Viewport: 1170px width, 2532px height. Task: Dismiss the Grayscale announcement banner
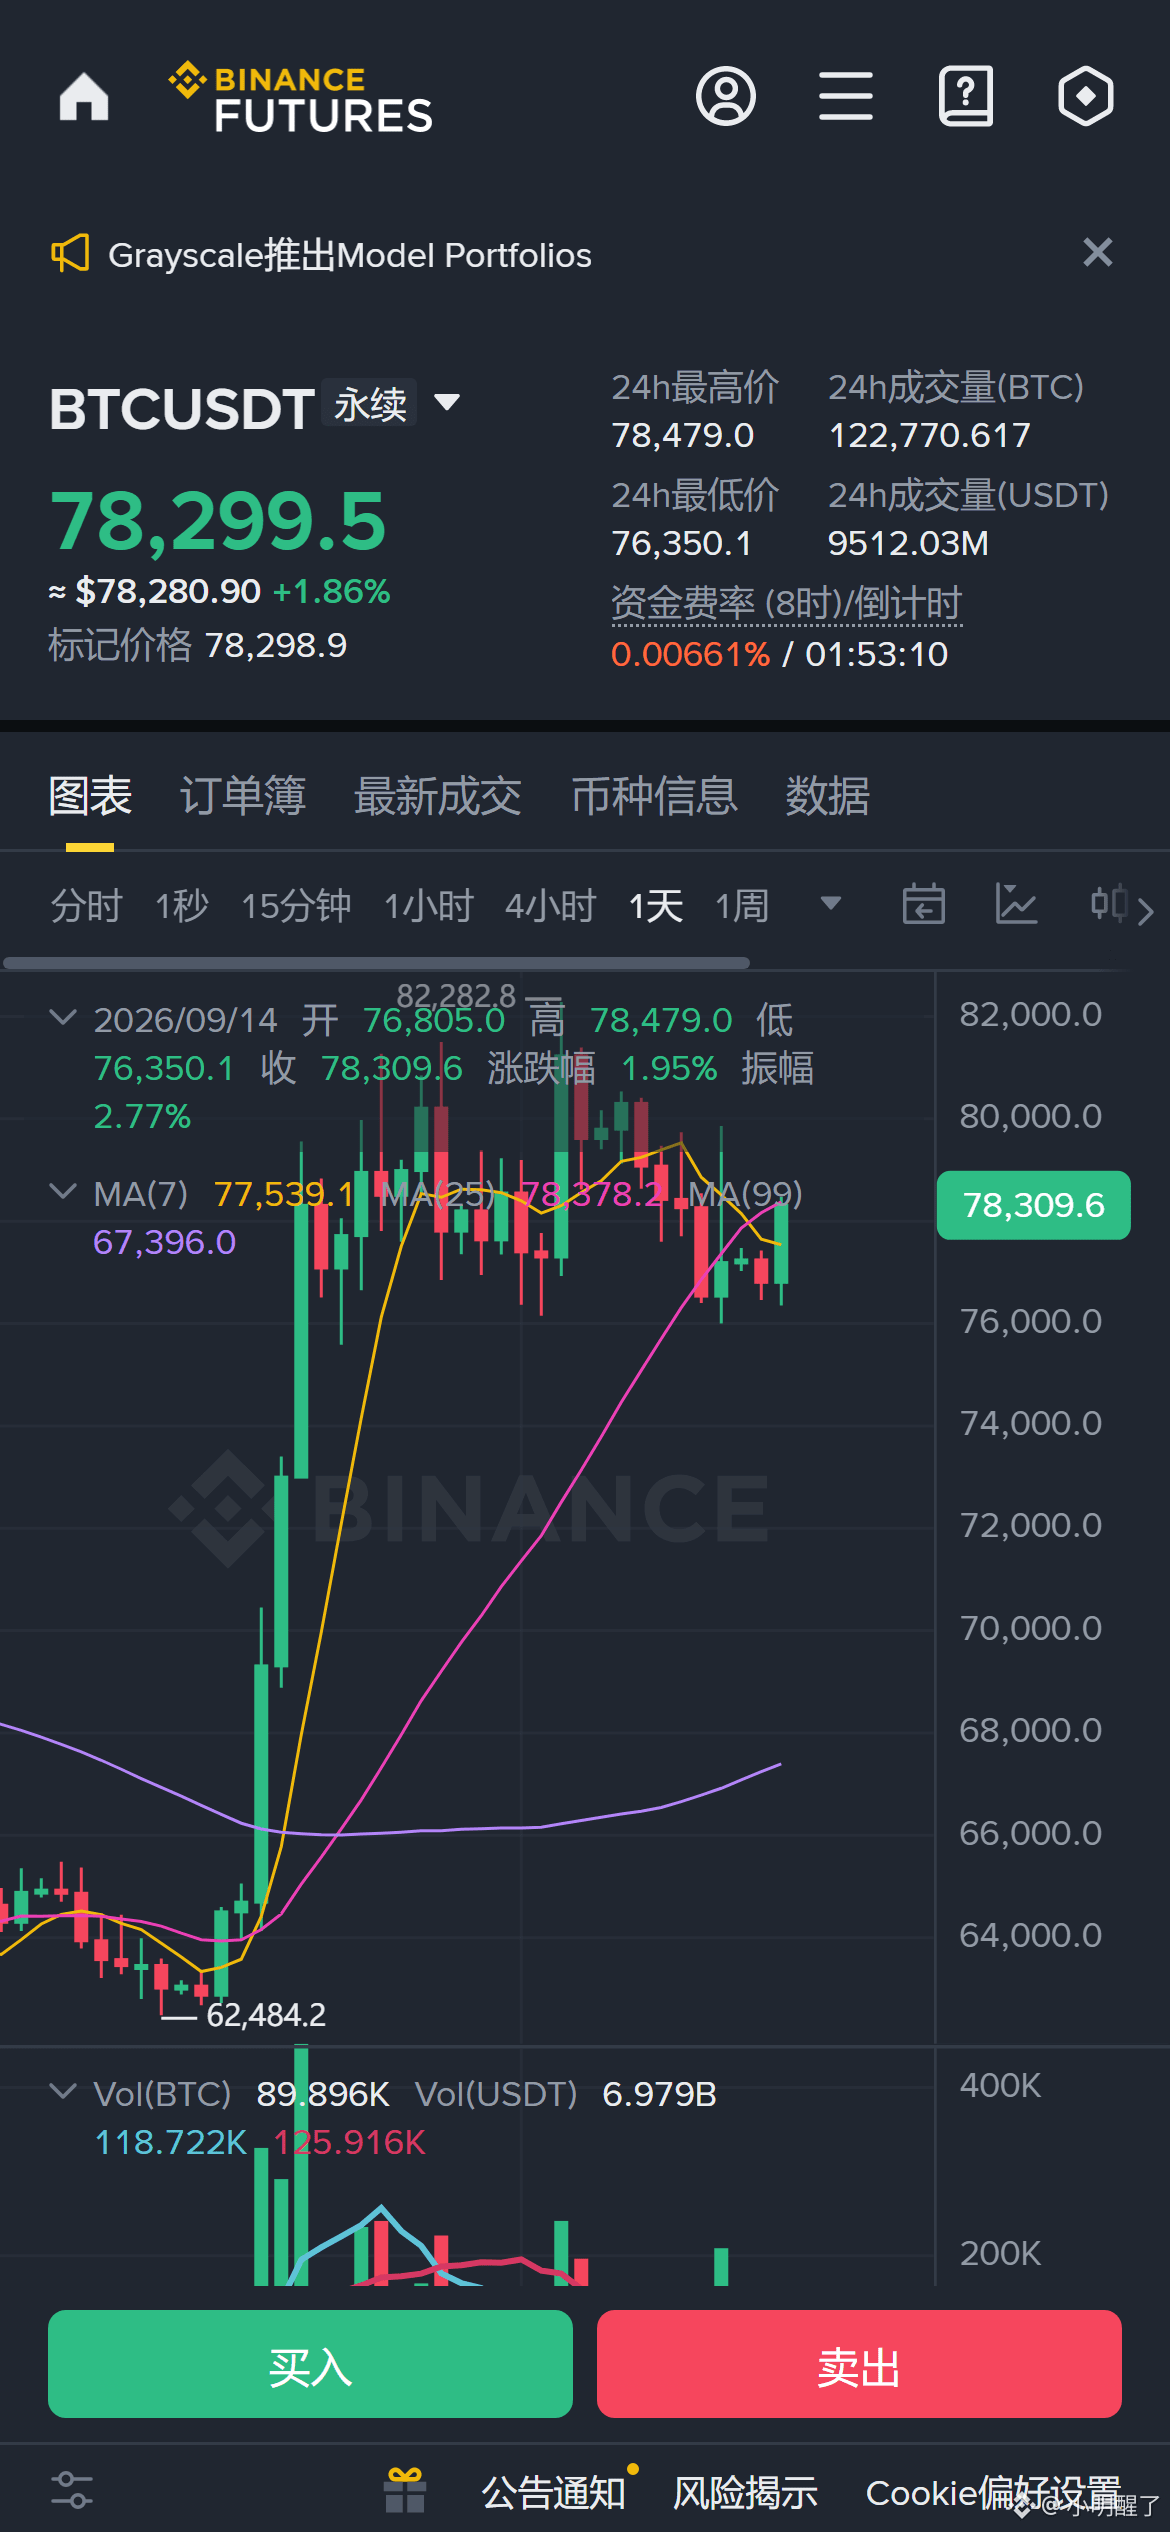pos(1098,253)
